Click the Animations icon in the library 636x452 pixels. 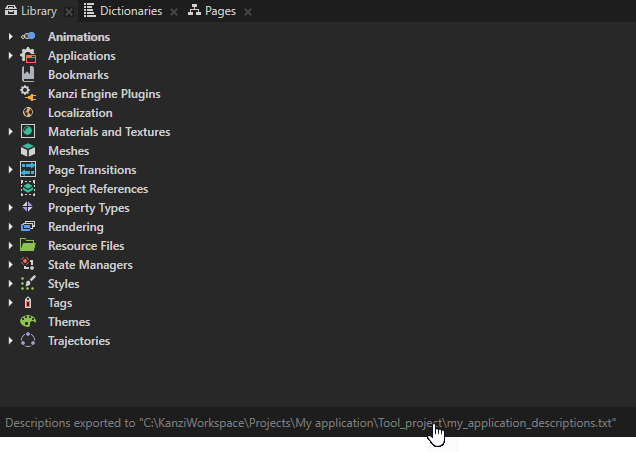[28, 37]
